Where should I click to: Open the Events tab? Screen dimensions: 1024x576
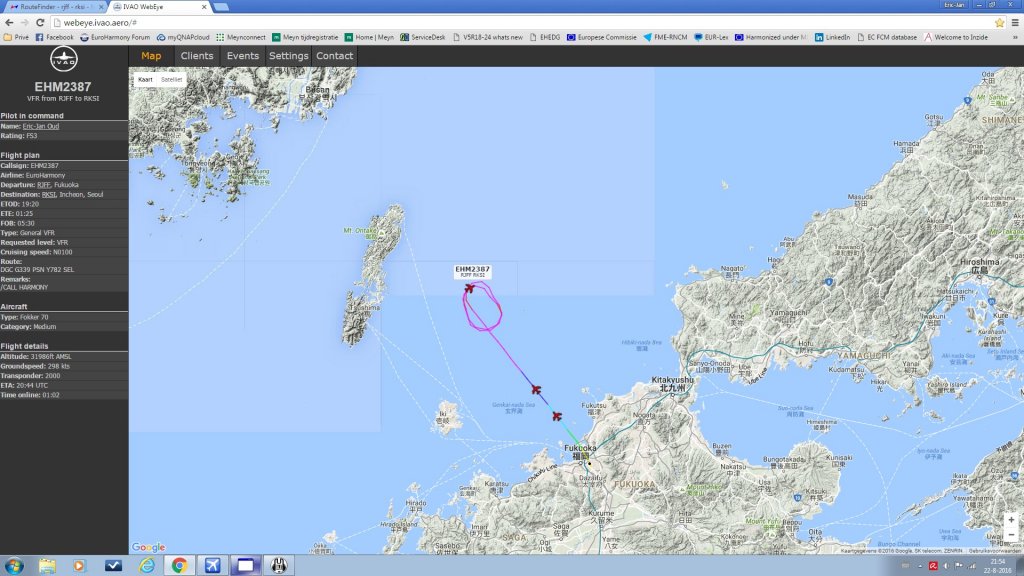(243, 56)
